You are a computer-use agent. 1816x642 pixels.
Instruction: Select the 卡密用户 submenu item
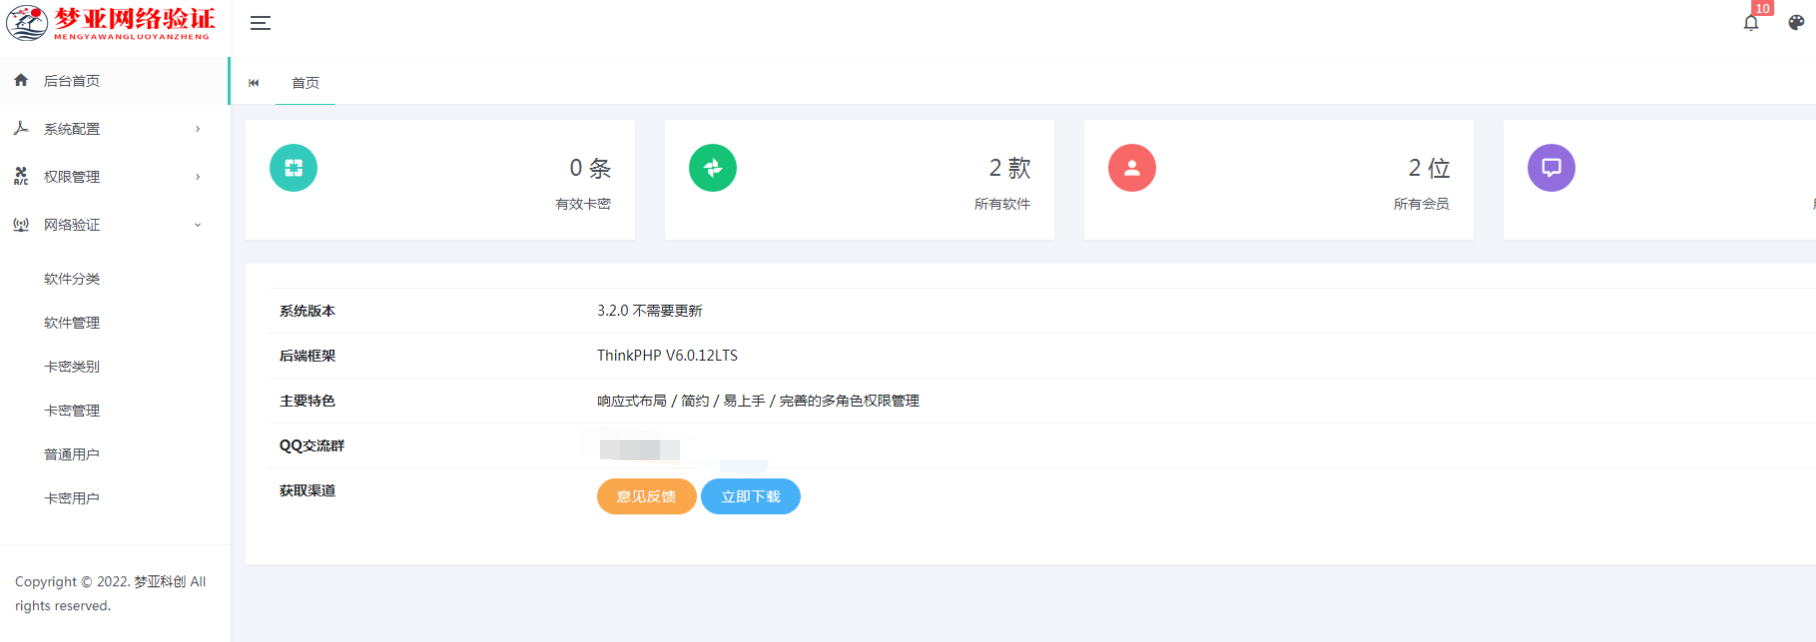point(72,499)
